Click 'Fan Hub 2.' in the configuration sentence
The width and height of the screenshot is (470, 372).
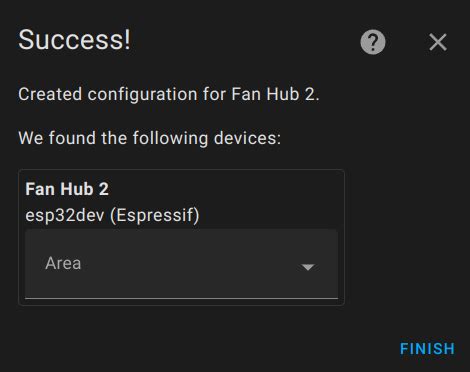(x=275, y=94)
